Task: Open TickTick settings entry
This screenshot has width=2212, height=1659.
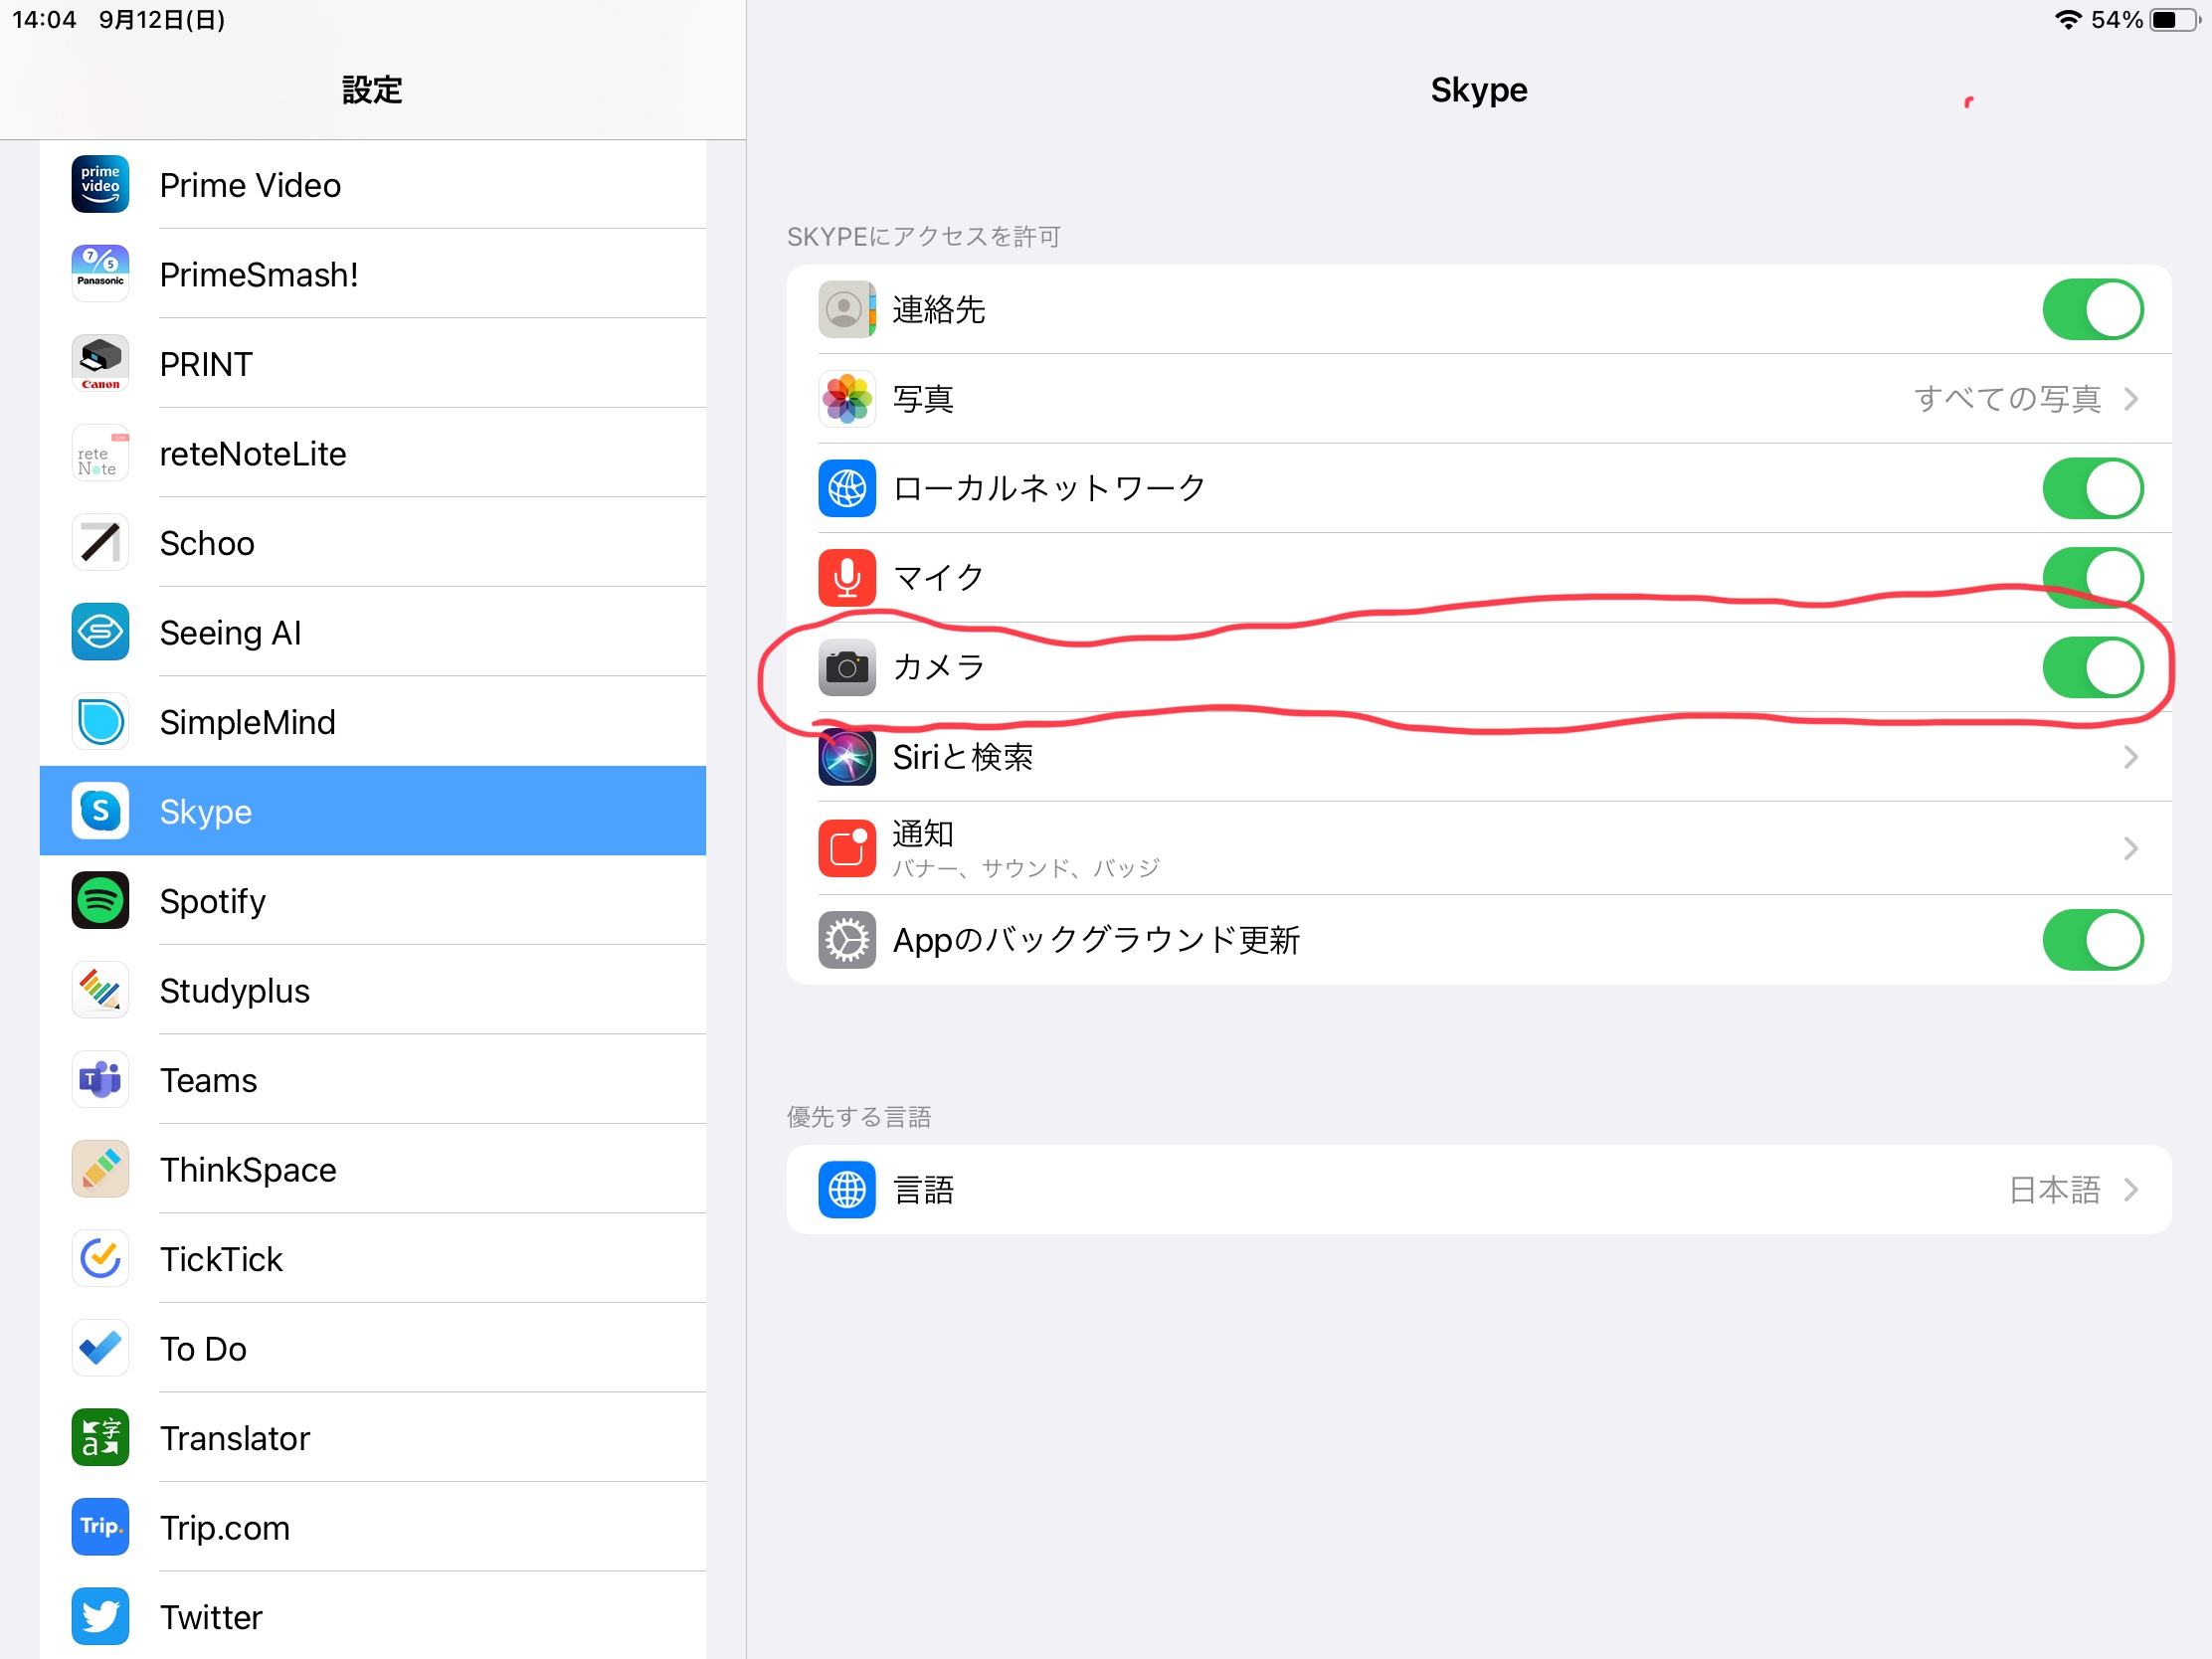Action: [x=373, y=1258]
